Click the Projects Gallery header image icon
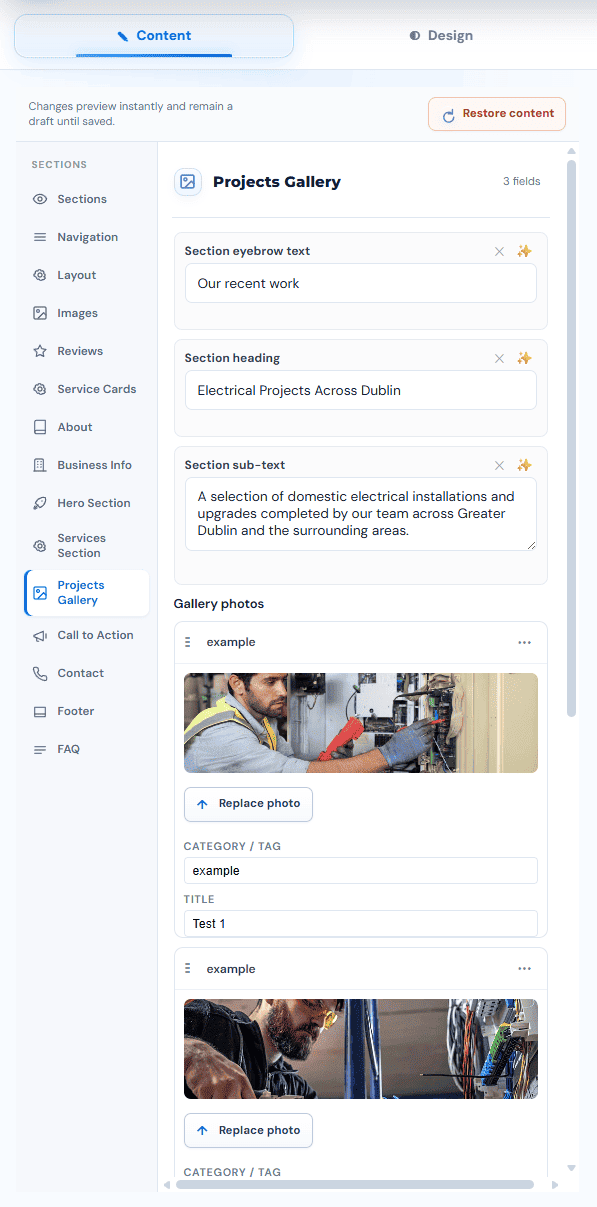Viewport: 597px width, 1207px height. [188, 182]
